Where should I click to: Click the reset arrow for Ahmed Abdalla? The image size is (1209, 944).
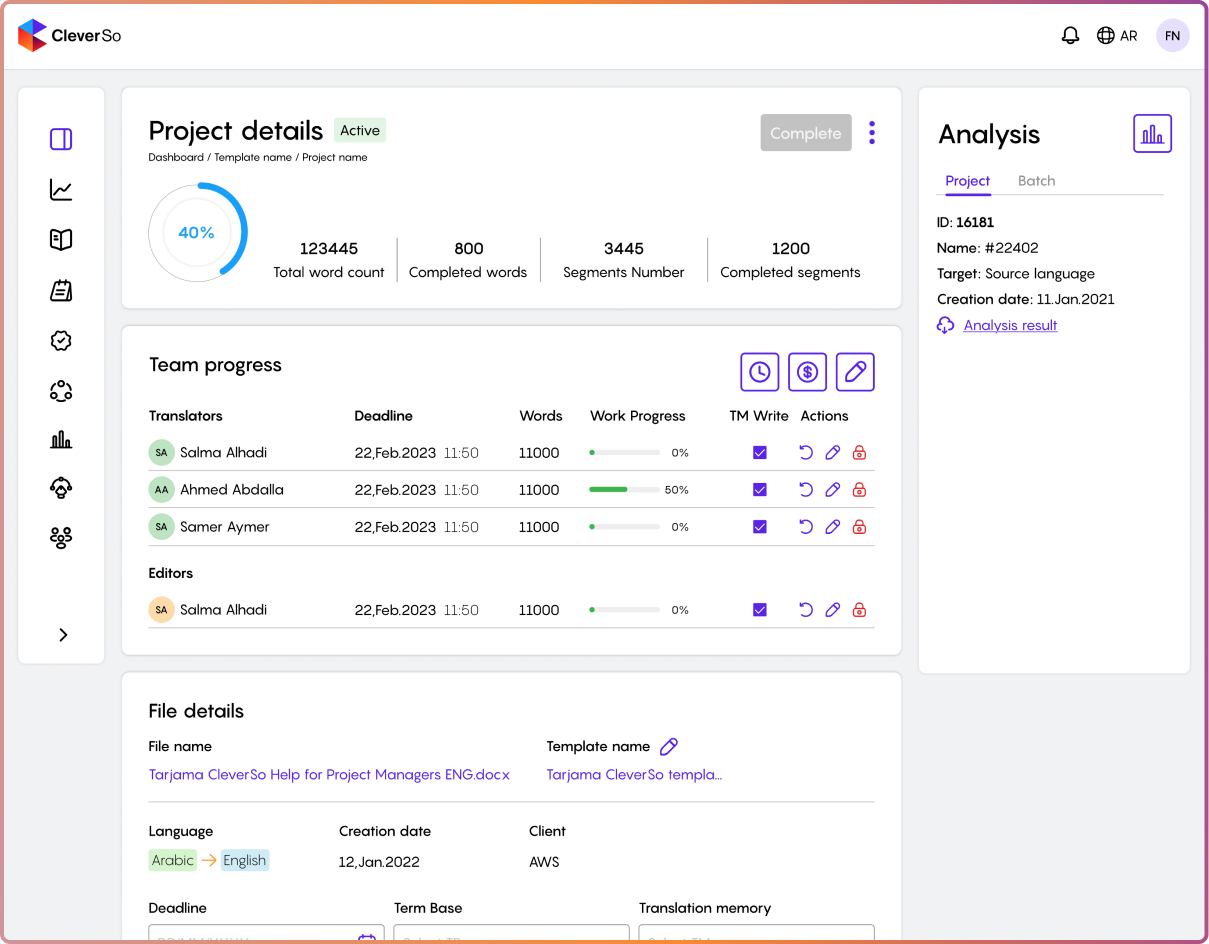pos(806,490)
